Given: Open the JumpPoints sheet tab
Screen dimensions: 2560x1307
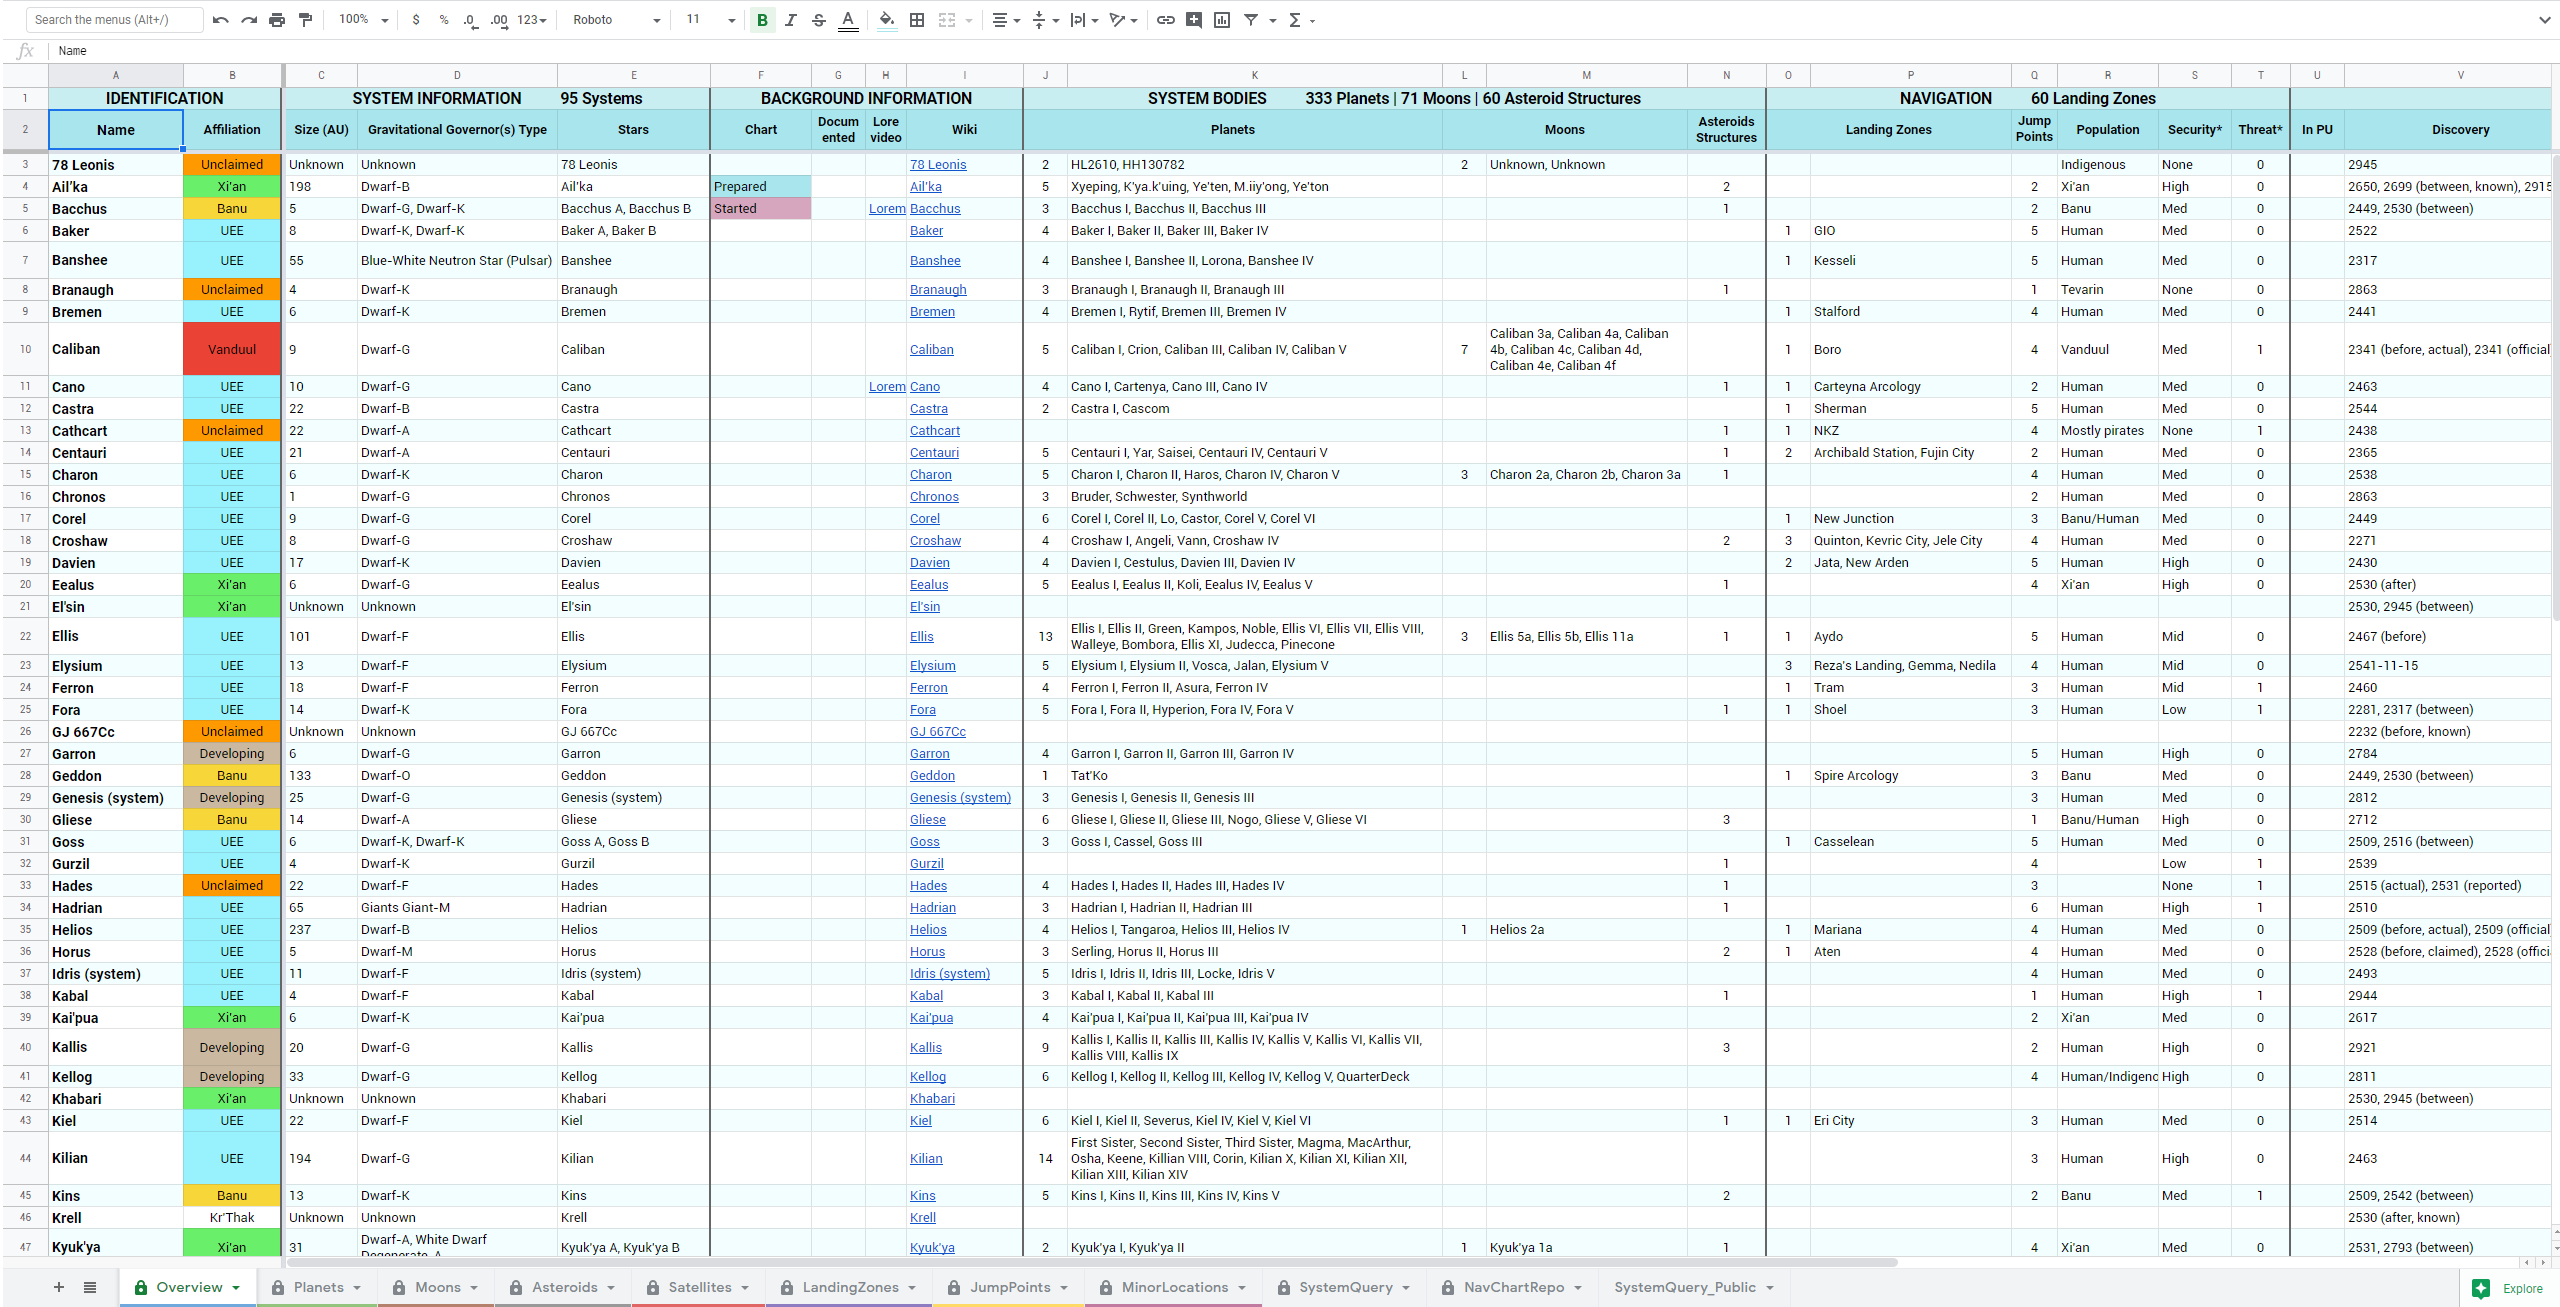Looking at the screenshot, I should 1010,1287.
